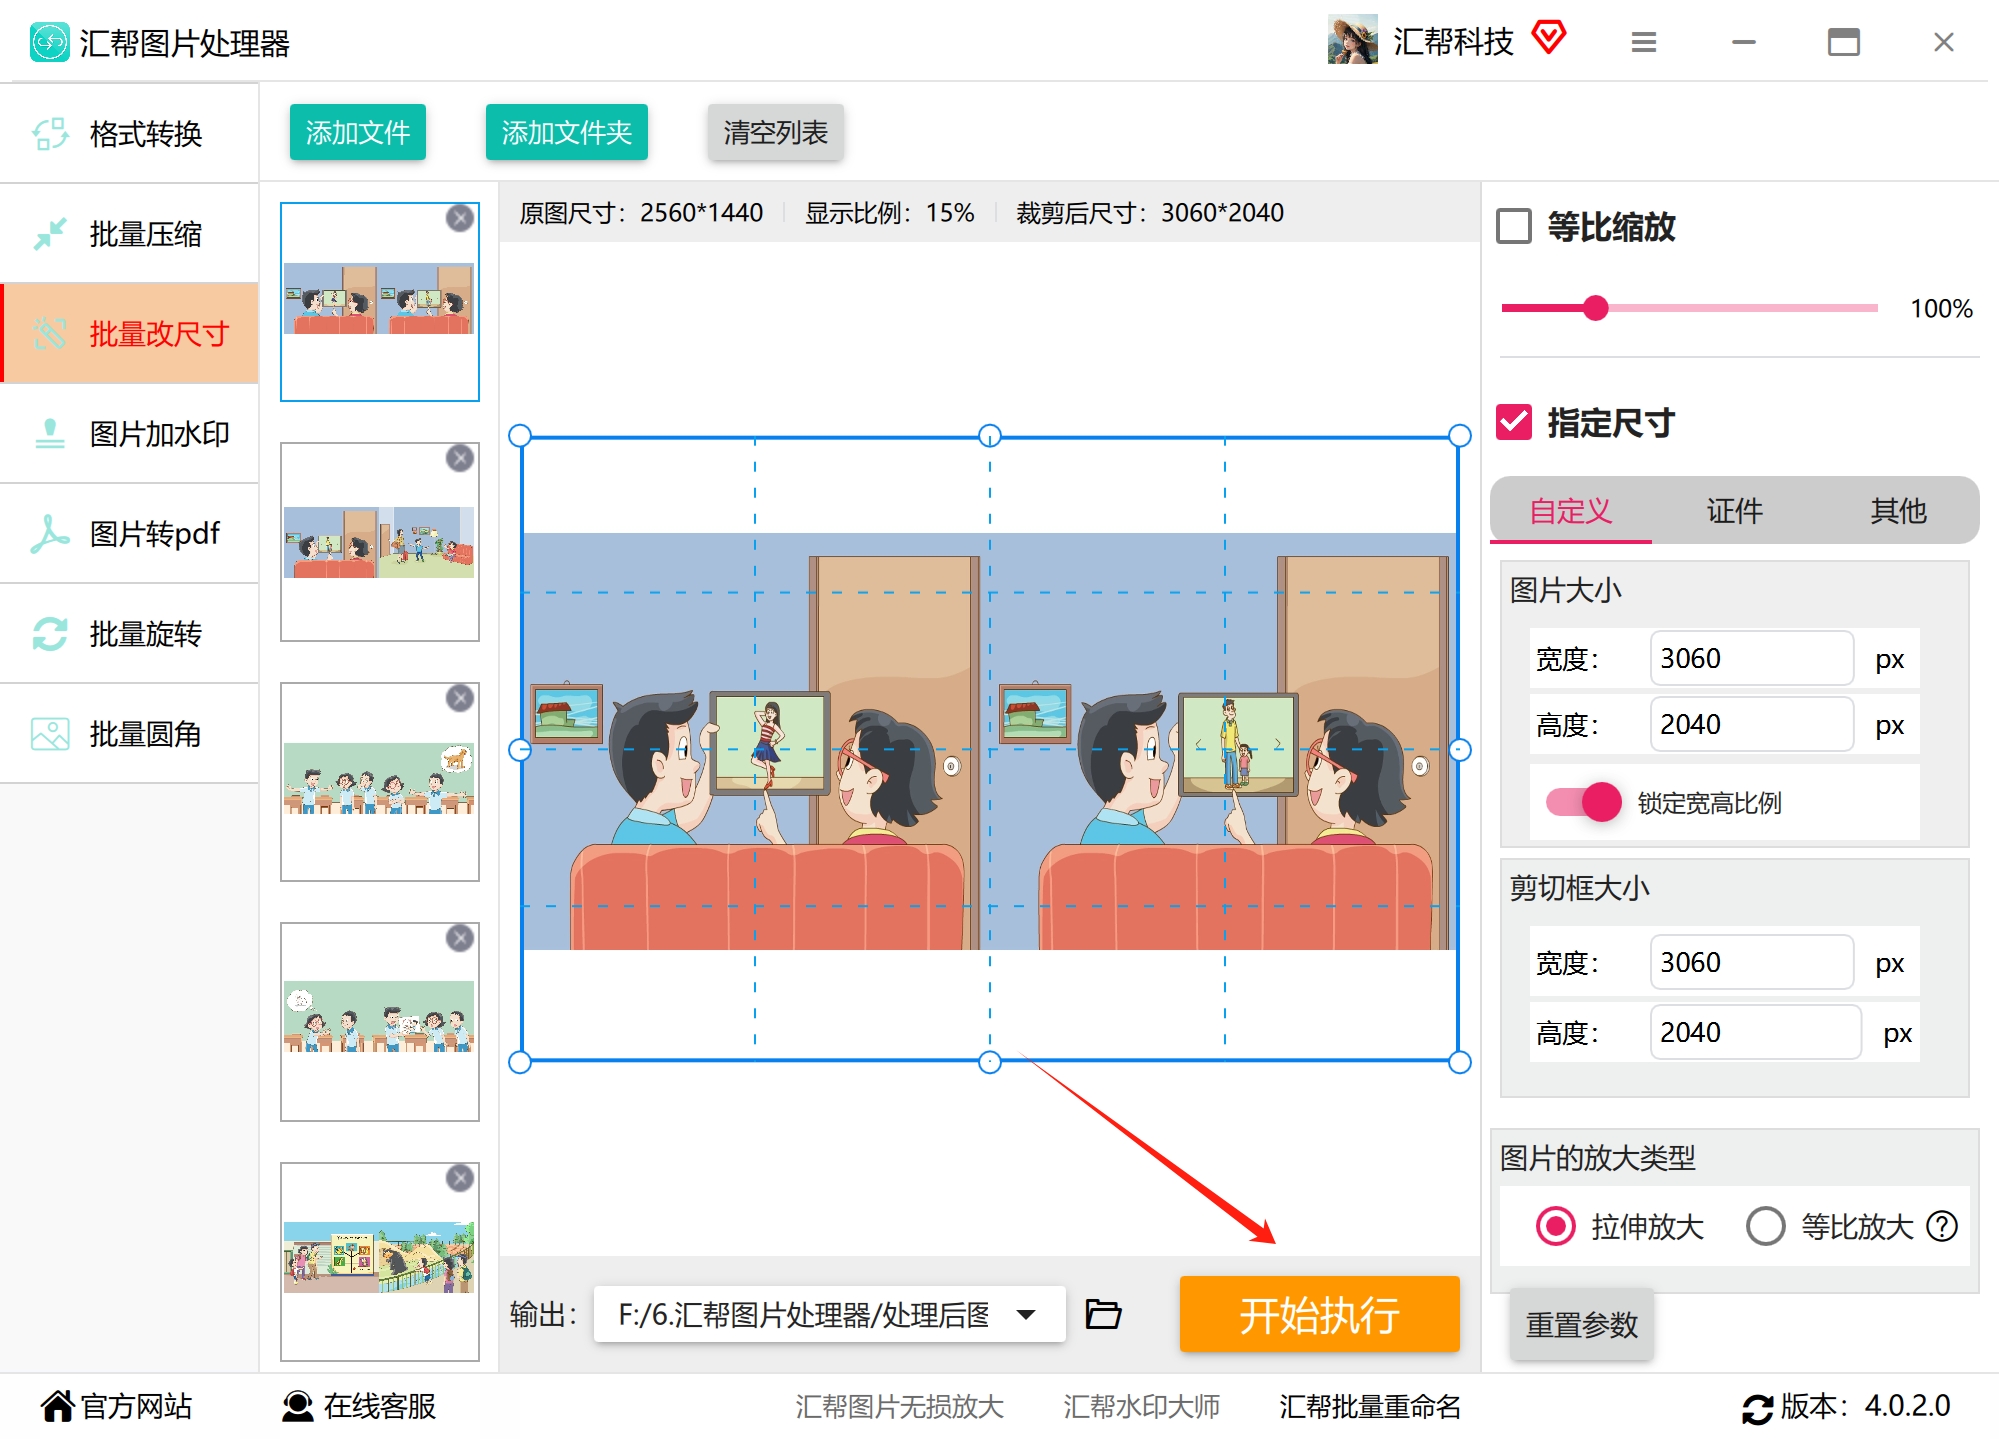The image size is (1999, 1439).
Task: Click the 剪切框大小 宽度 input field
Action: click(x=1752, y=962)
